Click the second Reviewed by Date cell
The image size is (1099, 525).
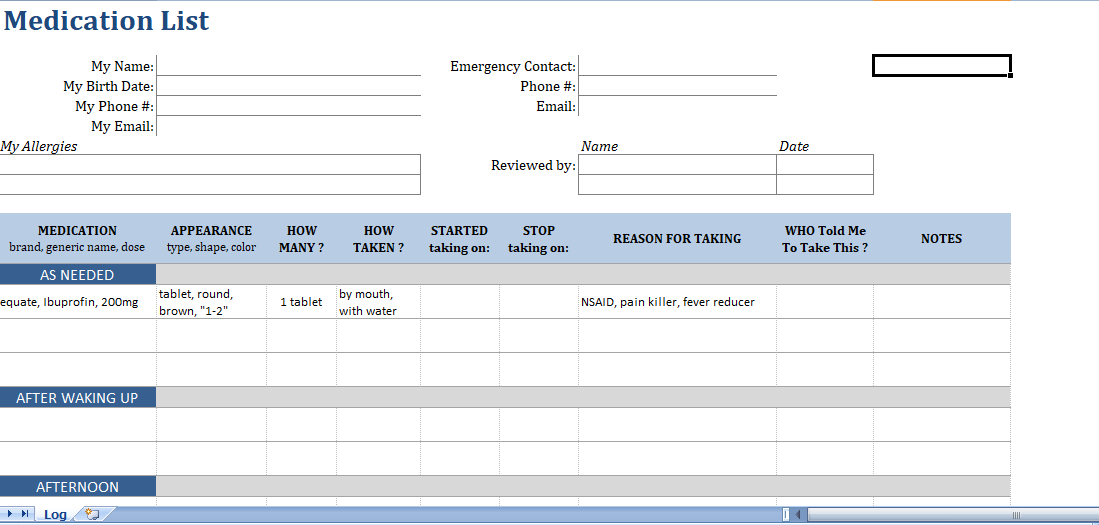[825, 184]
